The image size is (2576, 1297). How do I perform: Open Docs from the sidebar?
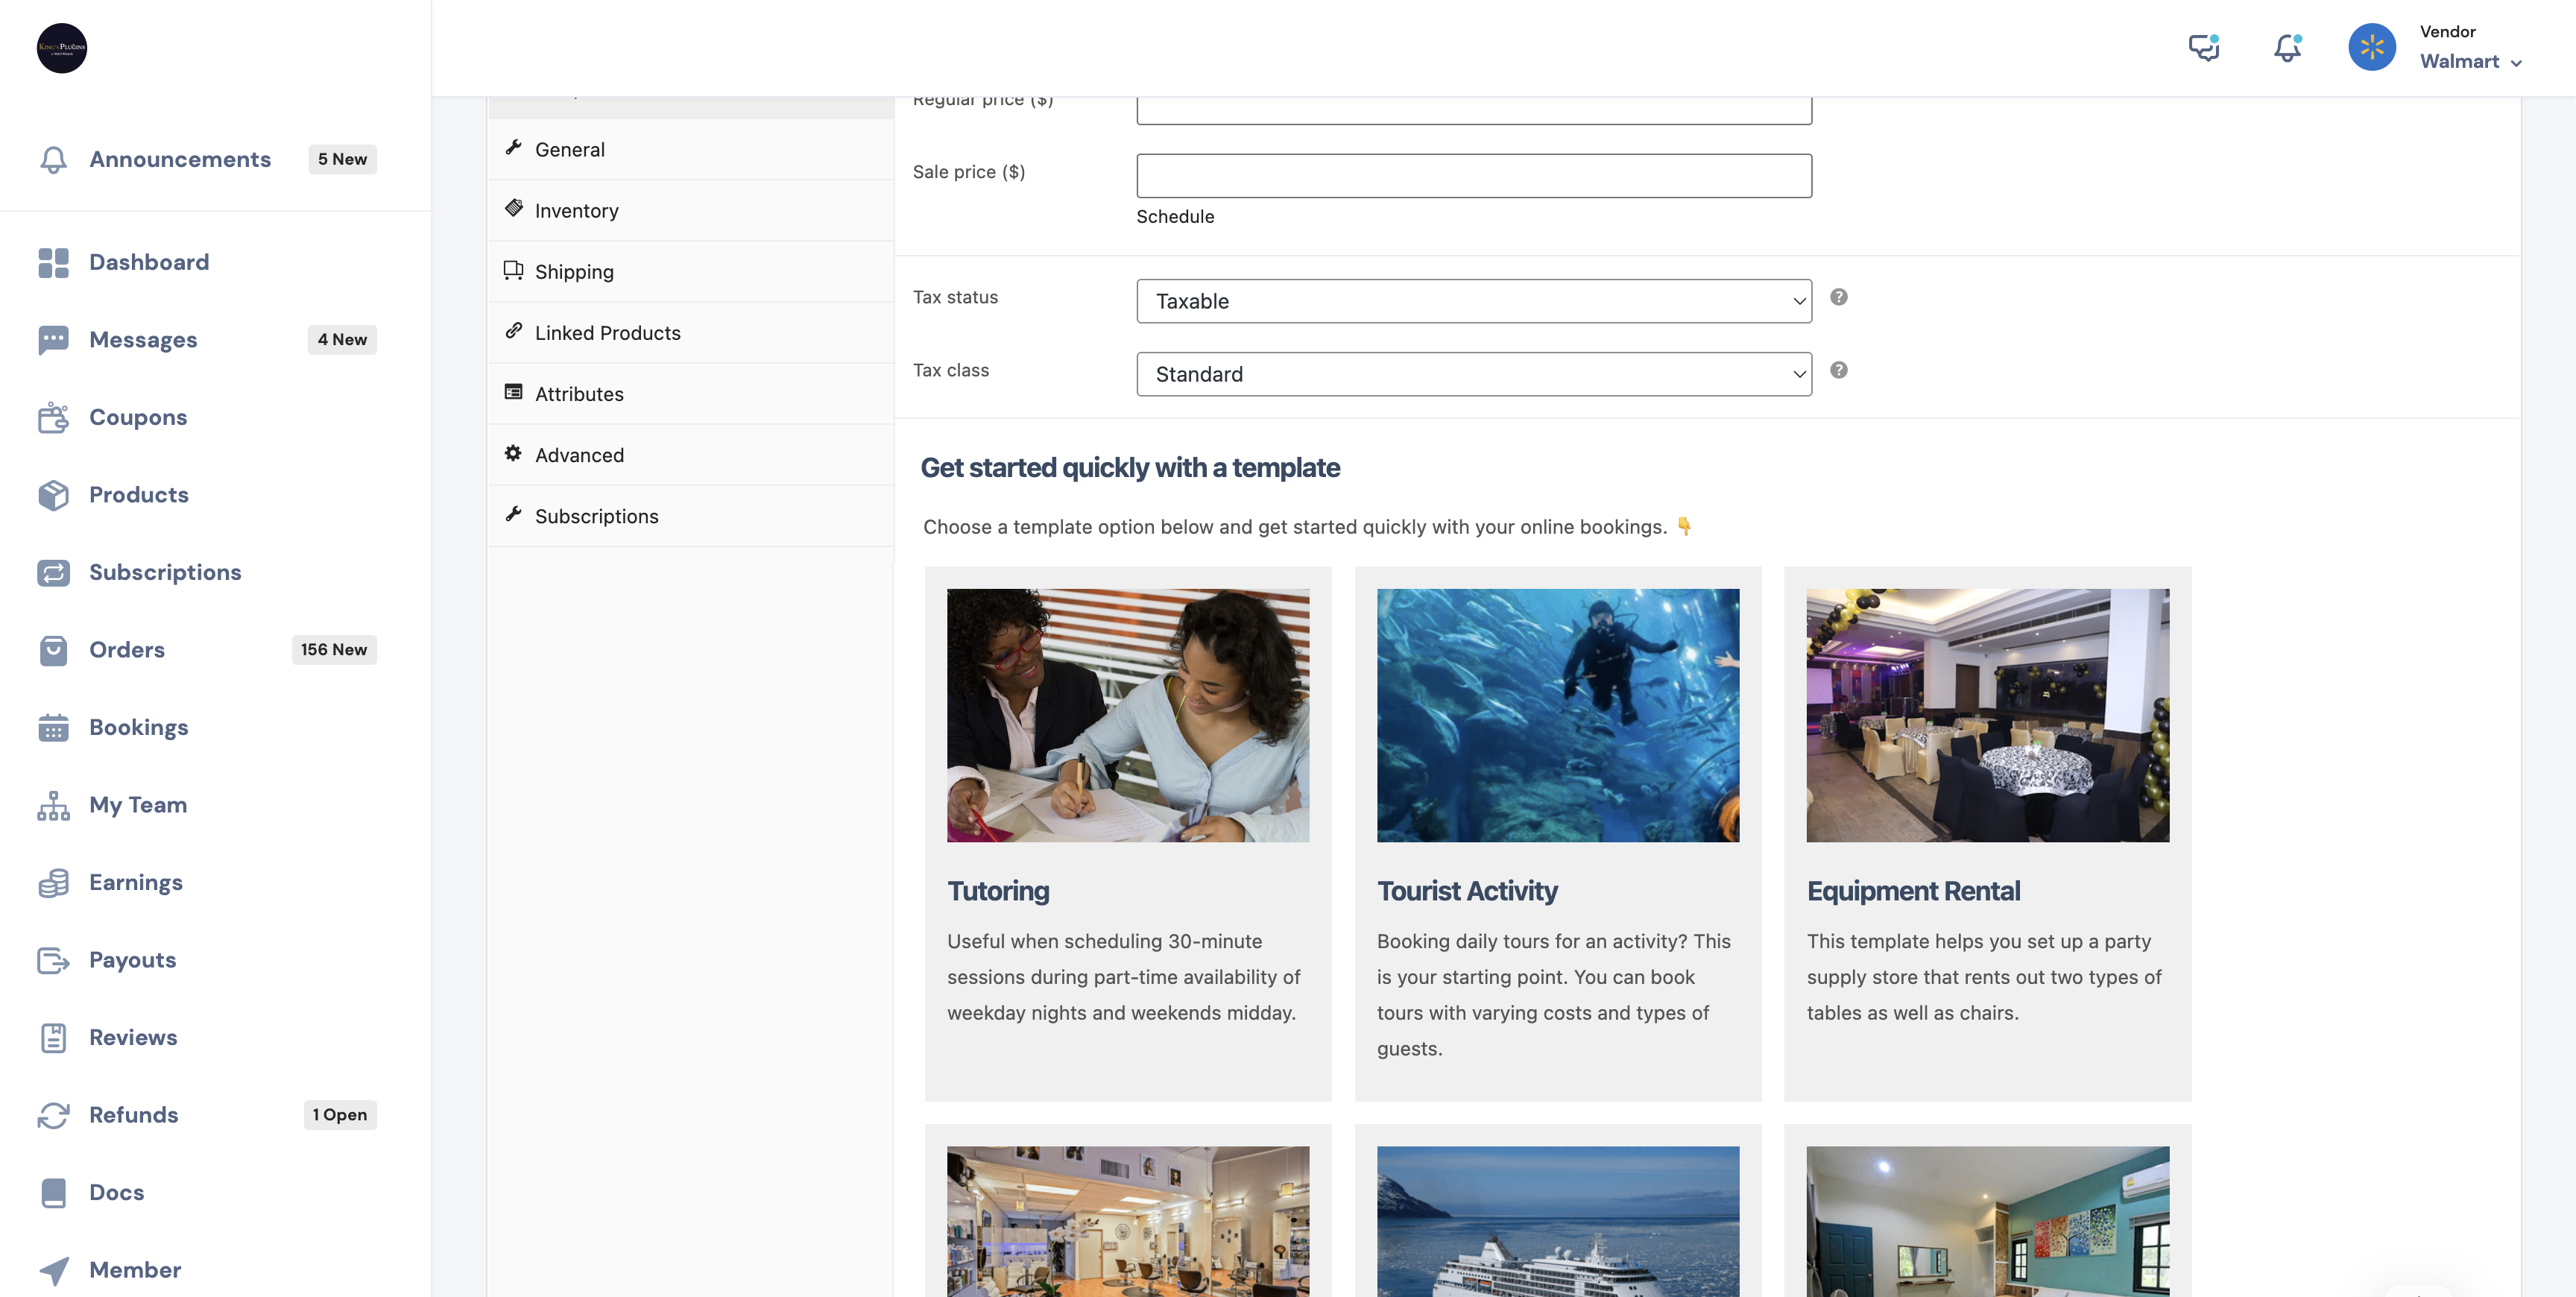pyautogui.click(x=116, y=1192)
